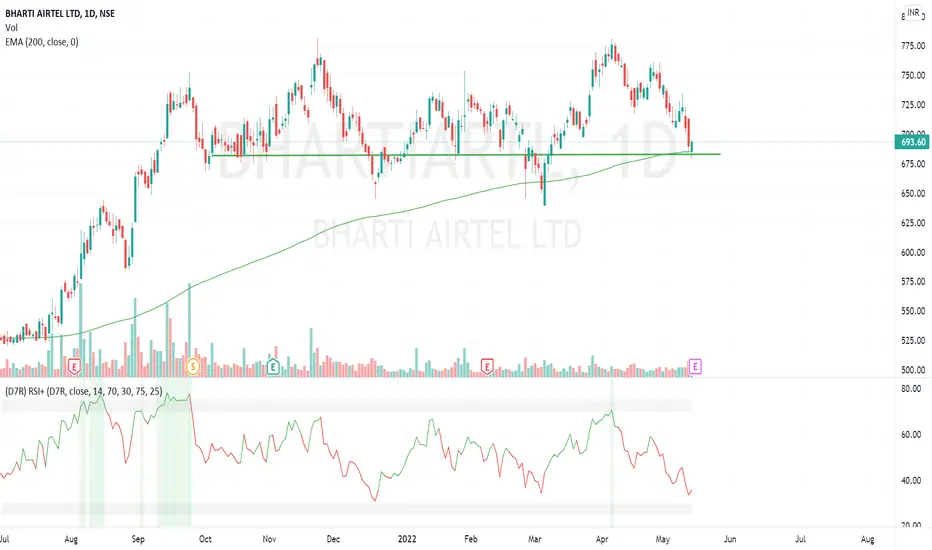
Task: Open the red E earnings marker after Feb 2022
Action: pyautogui.click(x=487, y=367)
